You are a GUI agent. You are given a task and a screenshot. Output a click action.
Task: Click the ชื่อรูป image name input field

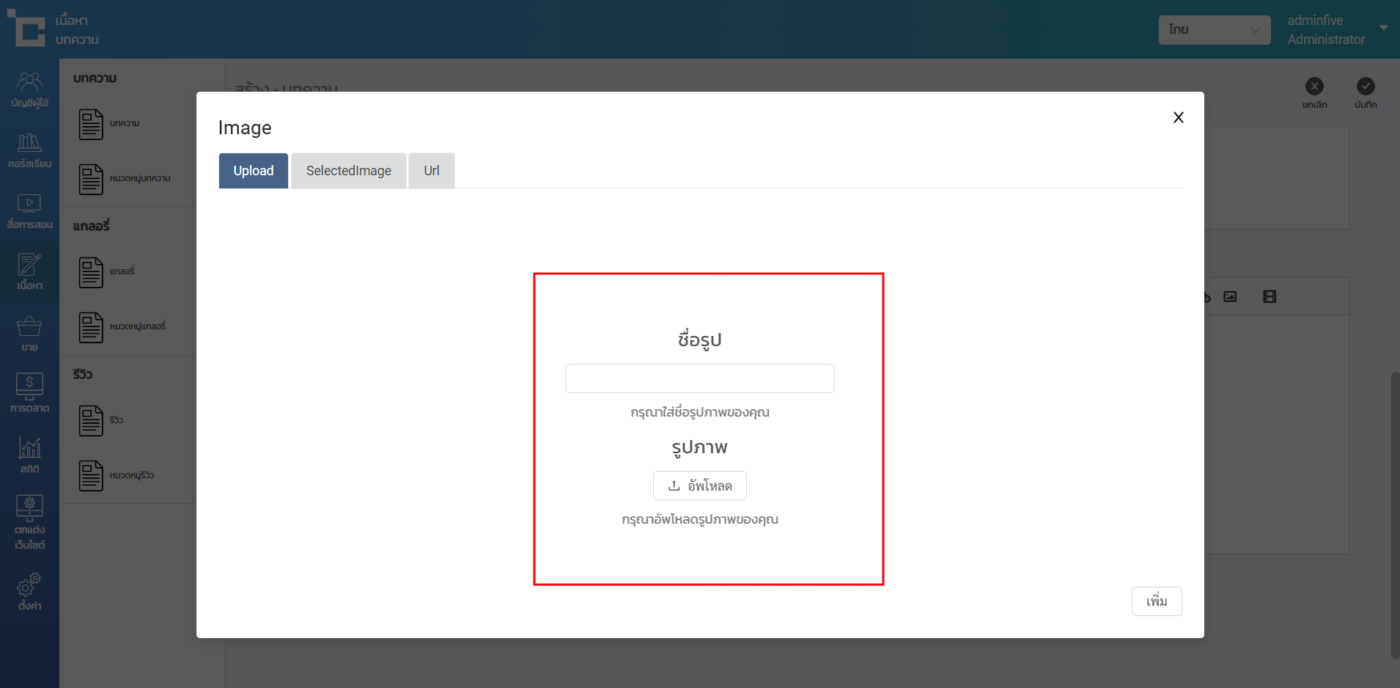coord(699,379)
